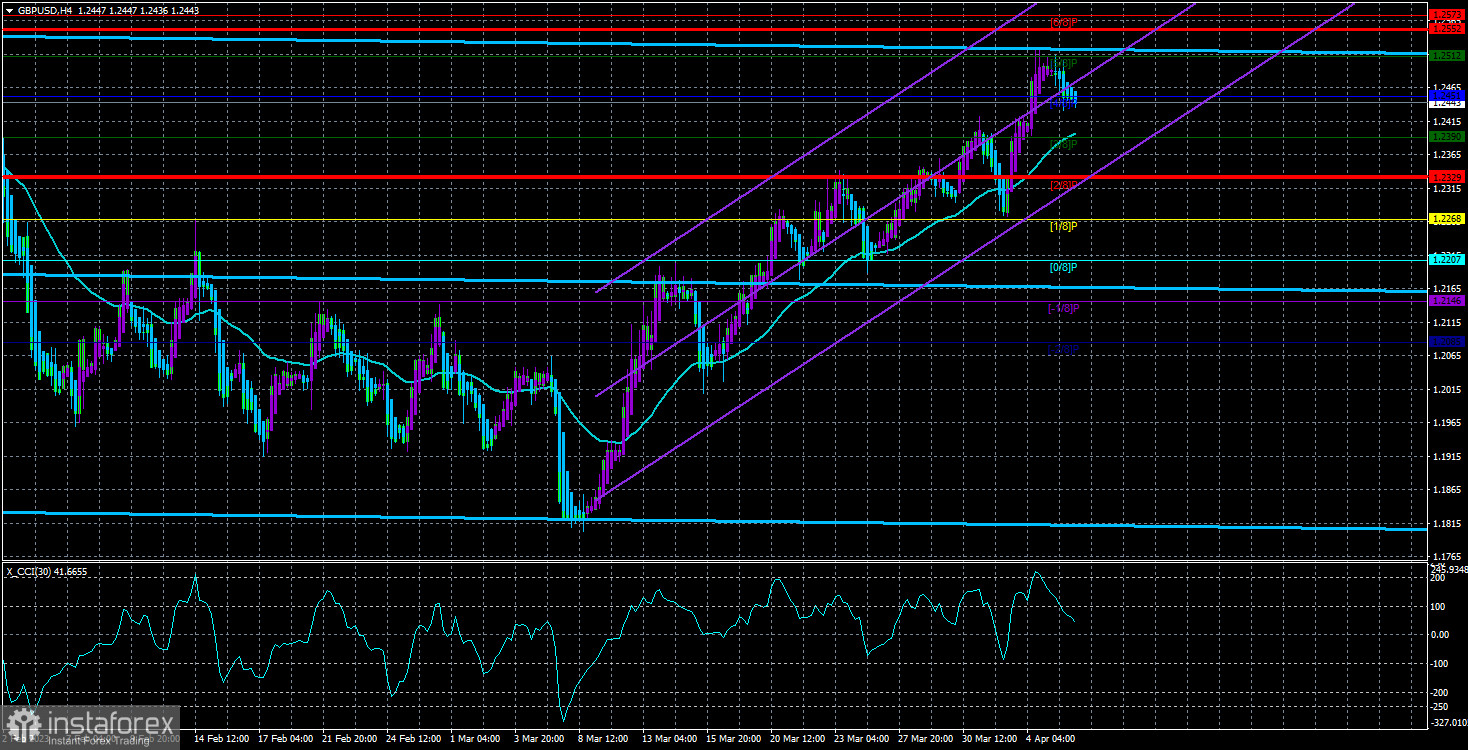Select the 1.2268 yellow price tag
This screenshot has height=750, width=1468.
point(1447,218)
